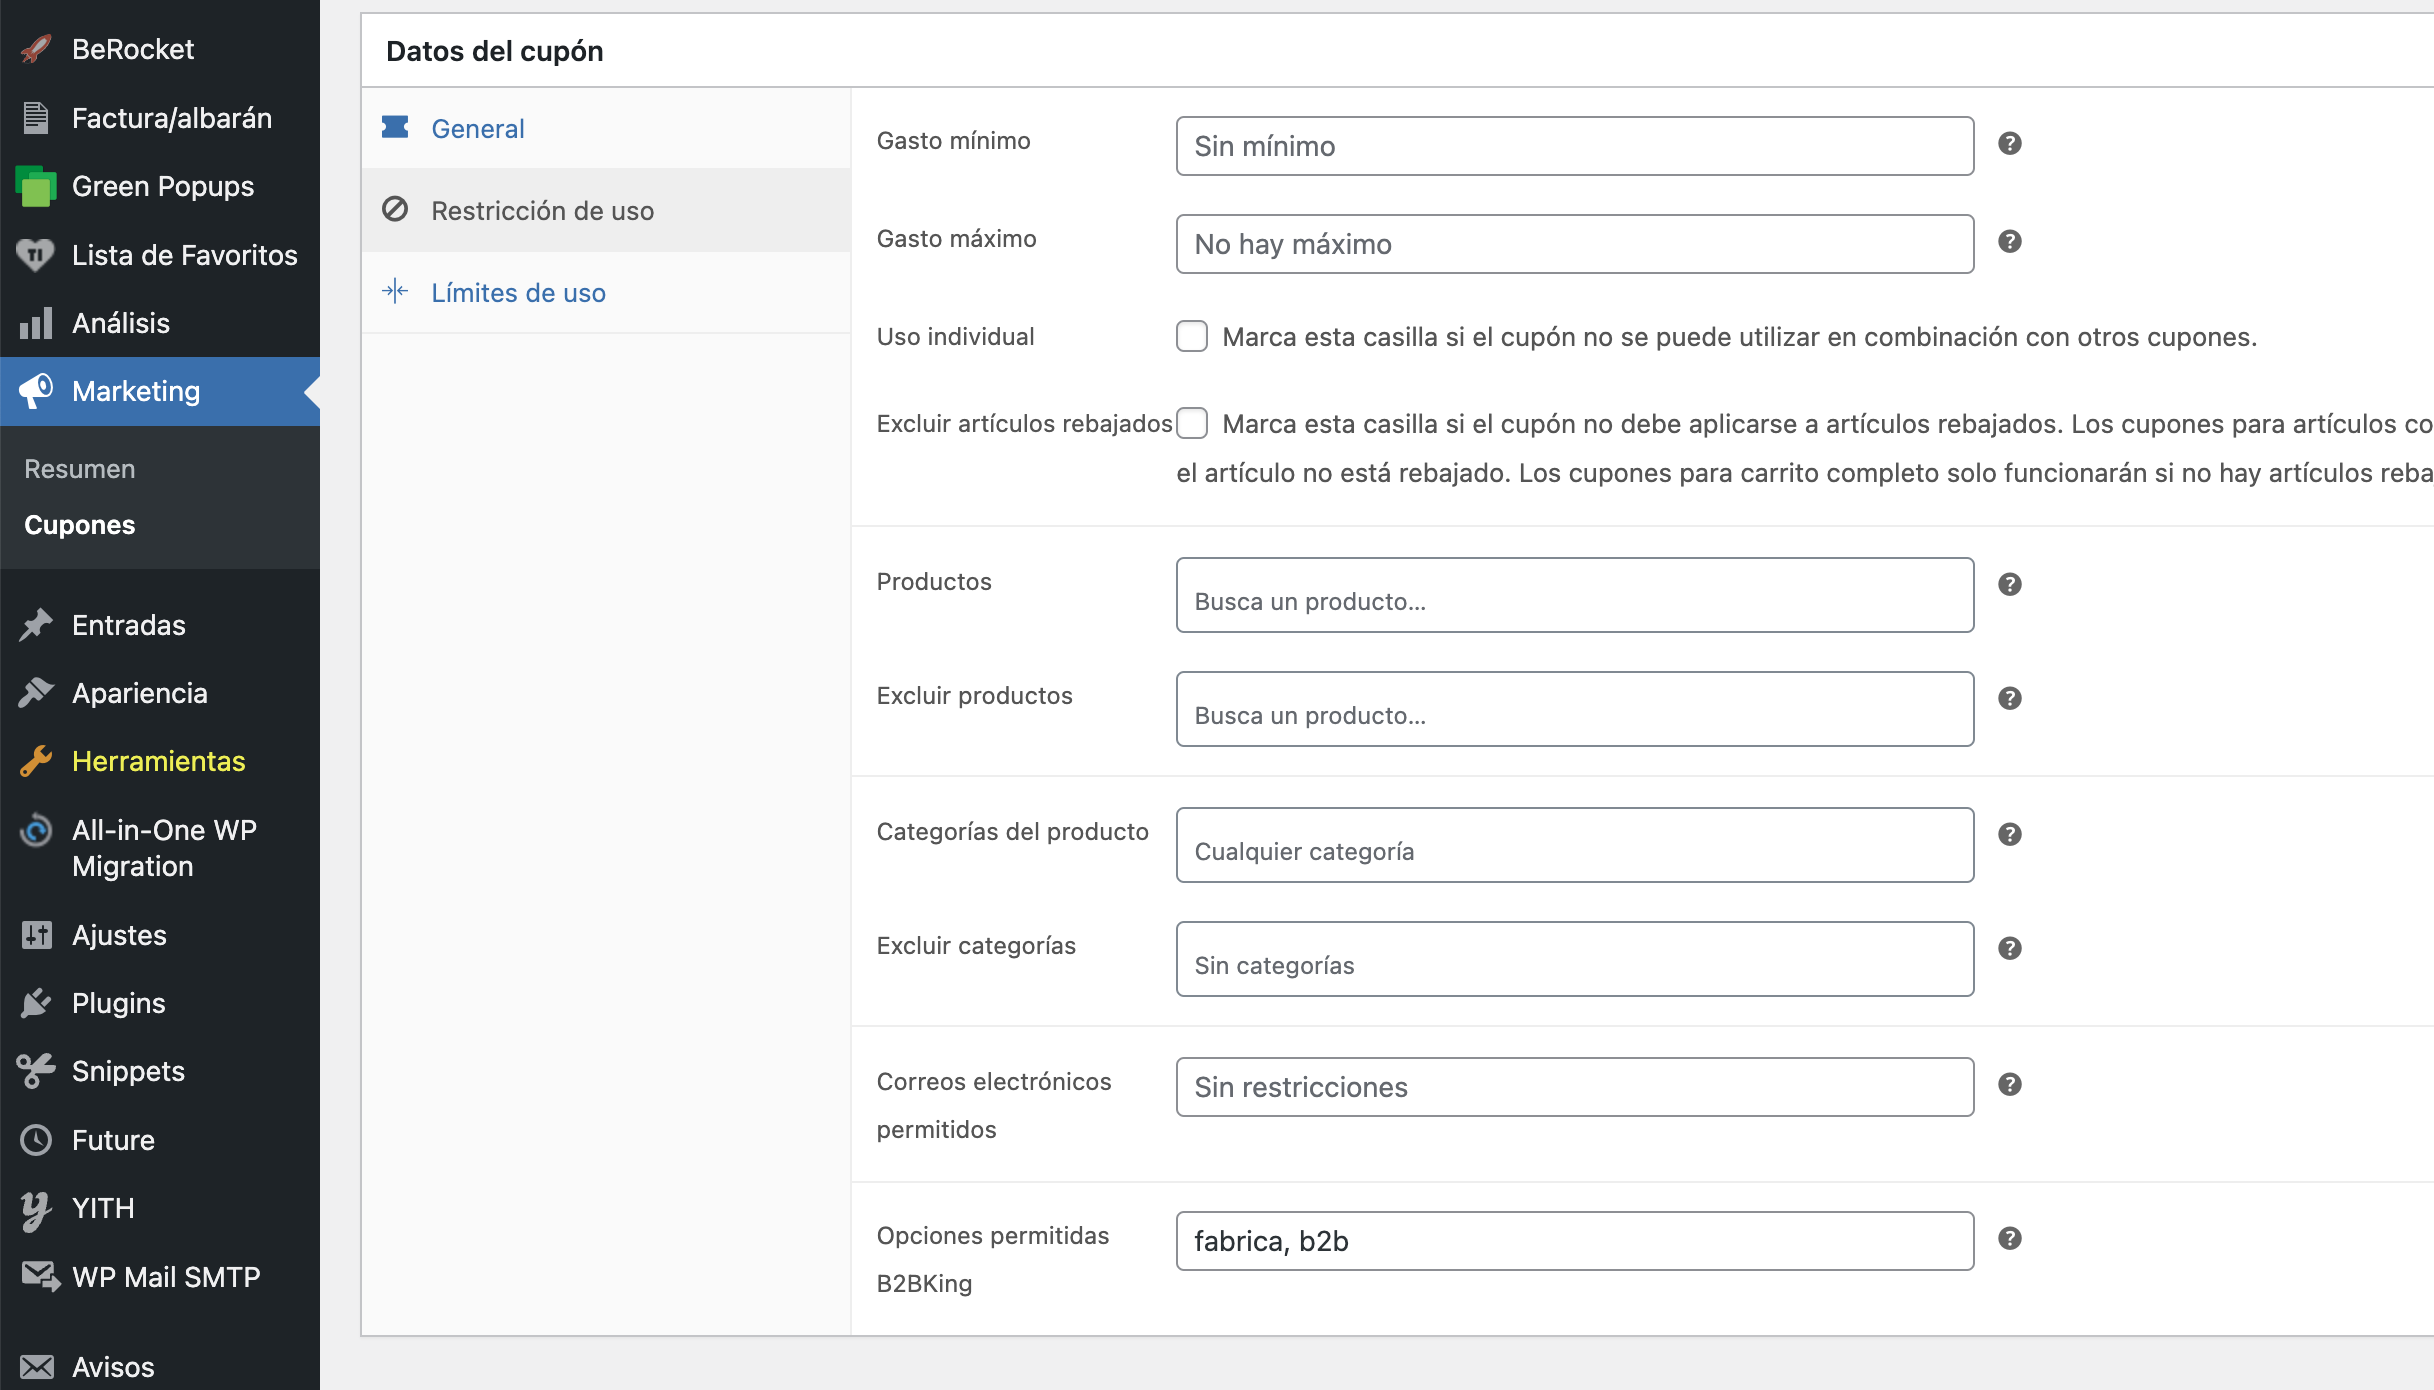
Task: Open the Productos search selector
Action: [1575, 595]
